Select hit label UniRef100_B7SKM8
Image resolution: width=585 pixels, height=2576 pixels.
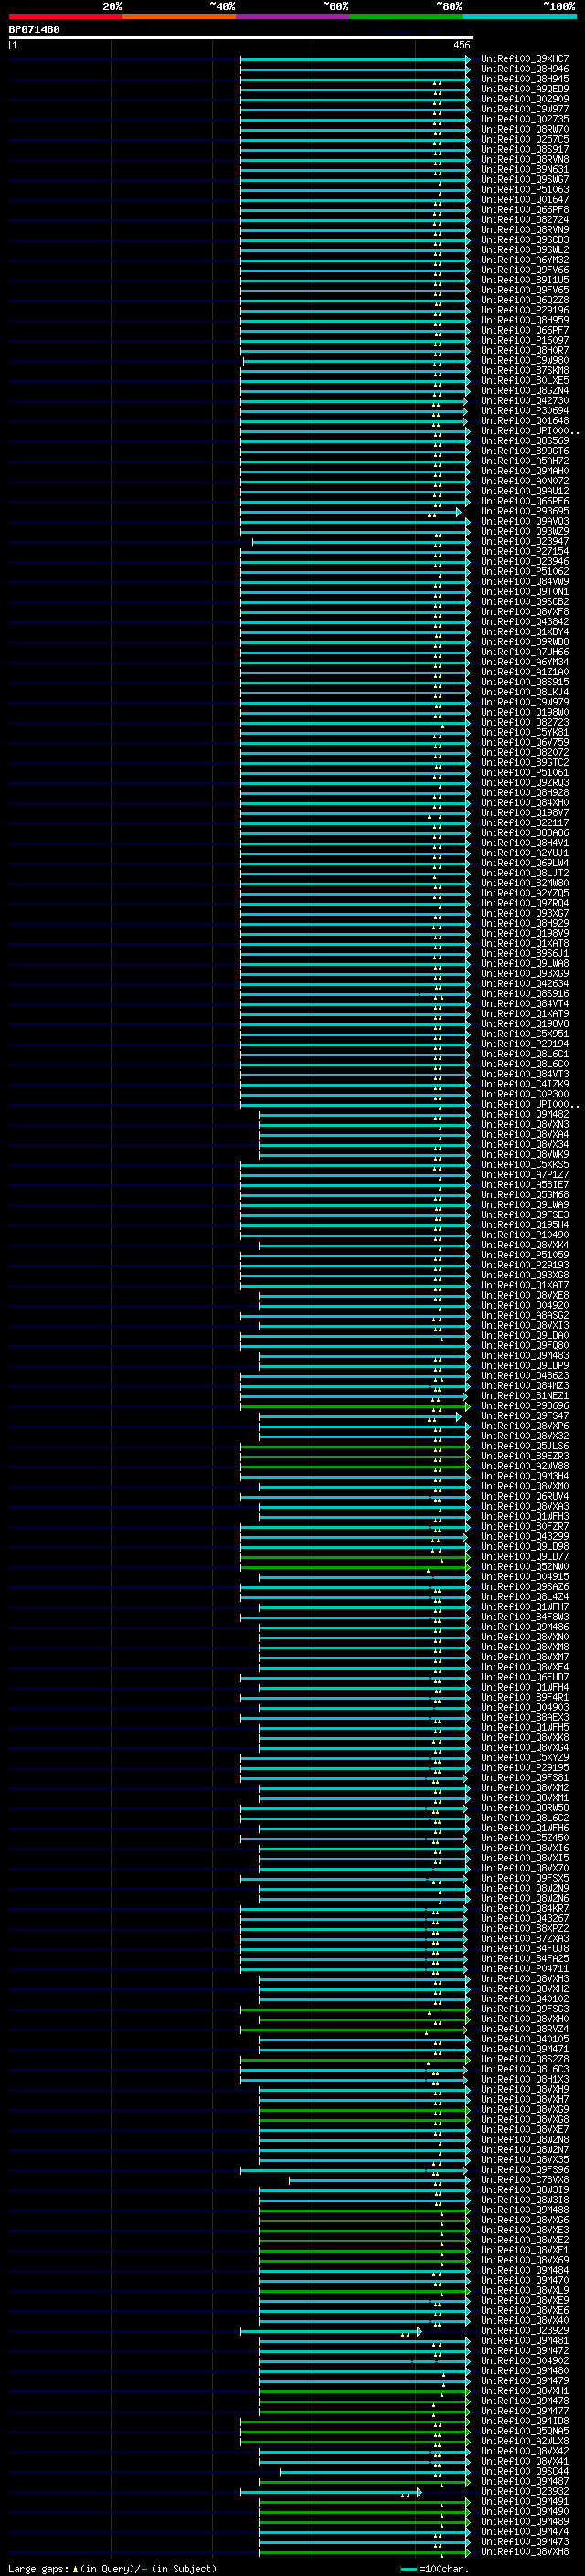[x=525, y=371]
